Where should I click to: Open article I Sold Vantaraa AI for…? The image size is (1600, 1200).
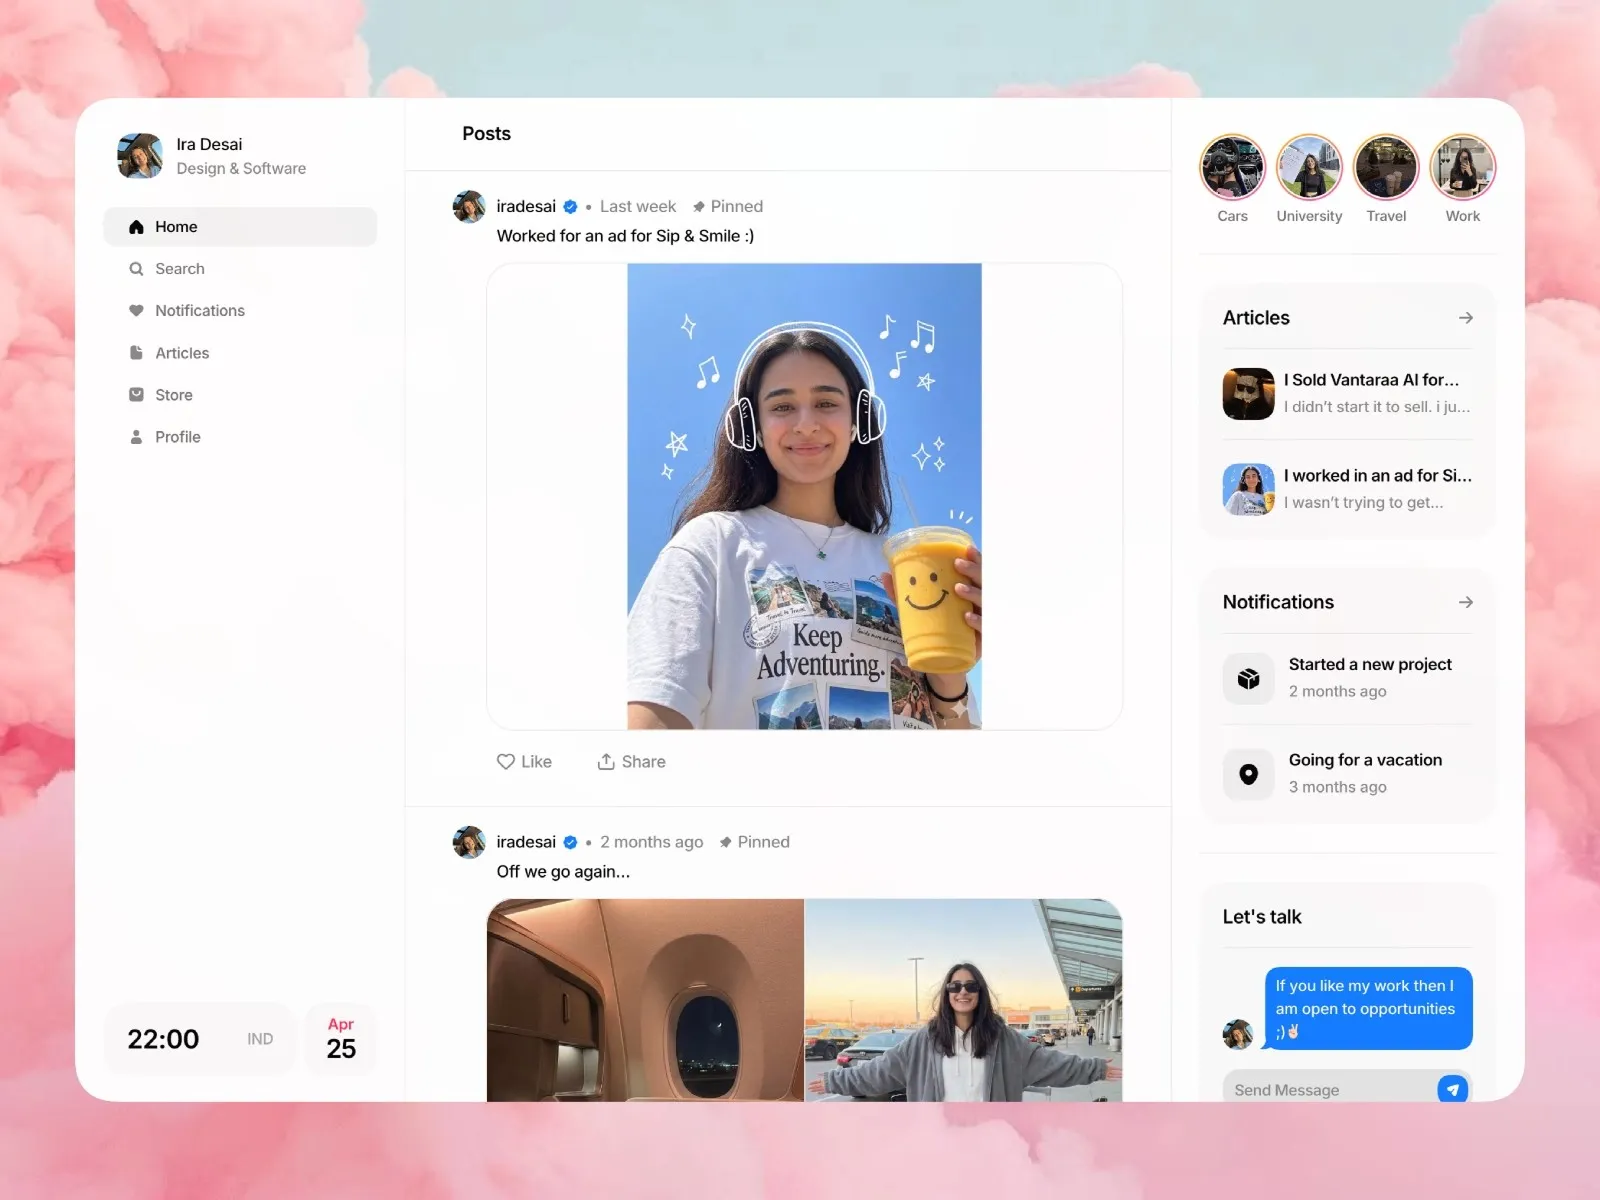click(x=1347, y=393)
